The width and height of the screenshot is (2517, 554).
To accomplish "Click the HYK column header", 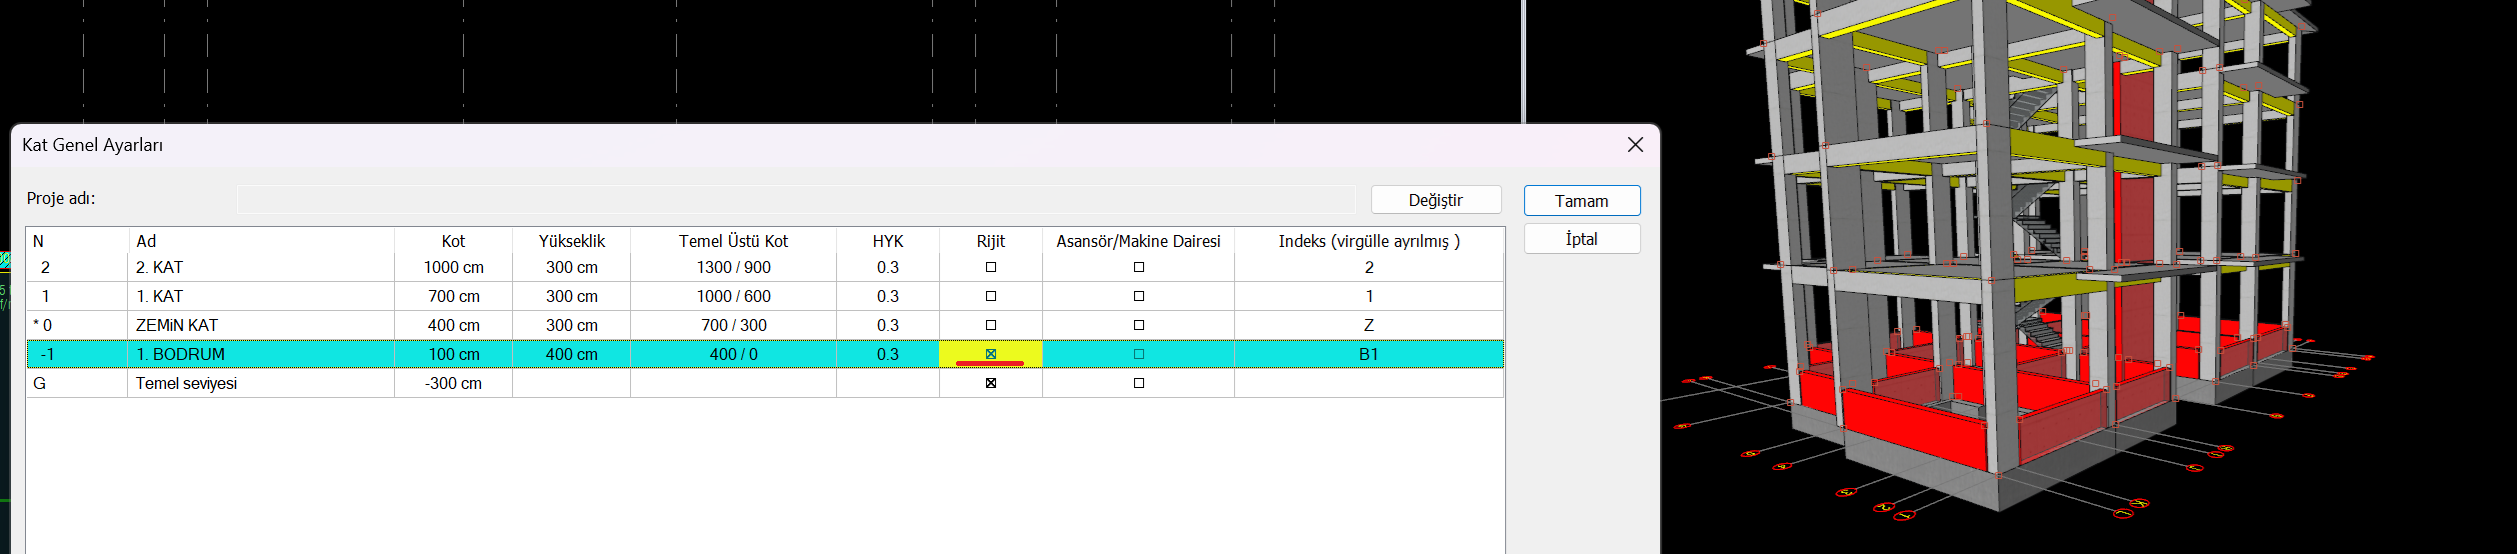I will point(887,241).
